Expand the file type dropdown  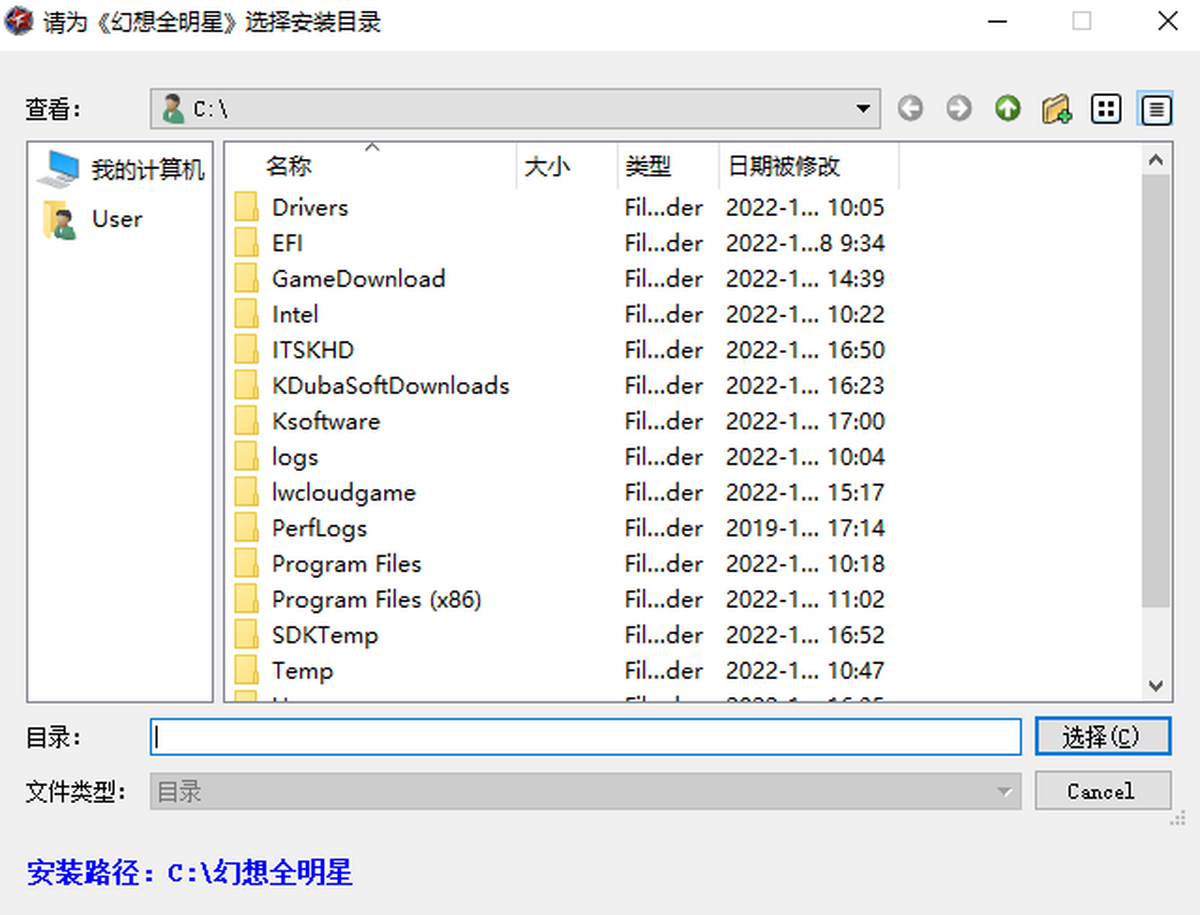tap(1003, 792)
